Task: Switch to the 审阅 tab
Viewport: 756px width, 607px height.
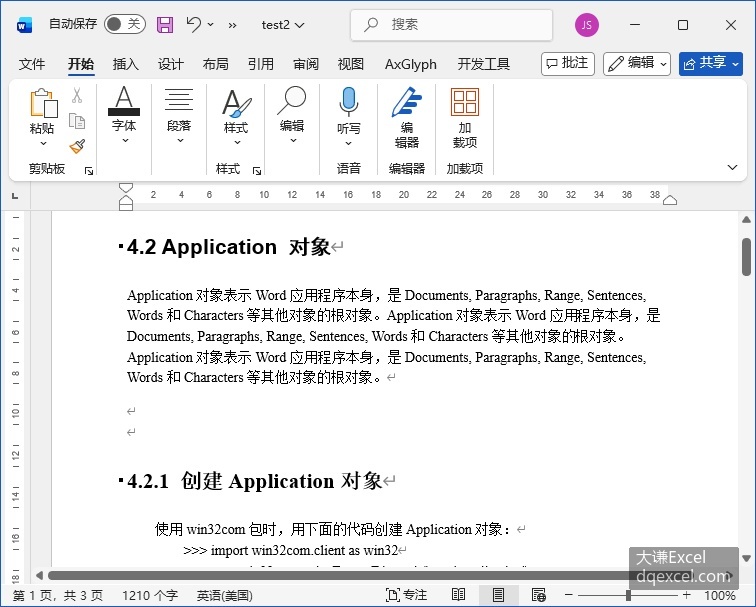Action: [306, 64]
